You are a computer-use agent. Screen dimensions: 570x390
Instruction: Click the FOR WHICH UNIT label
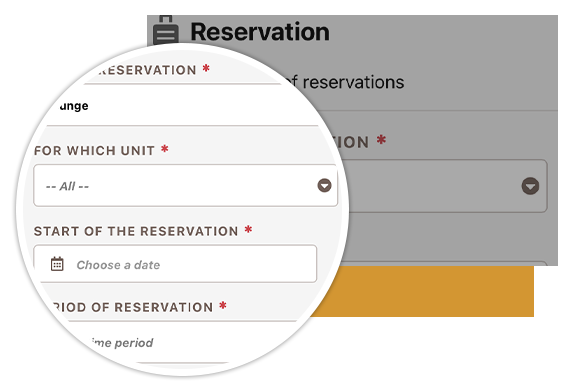94,150
